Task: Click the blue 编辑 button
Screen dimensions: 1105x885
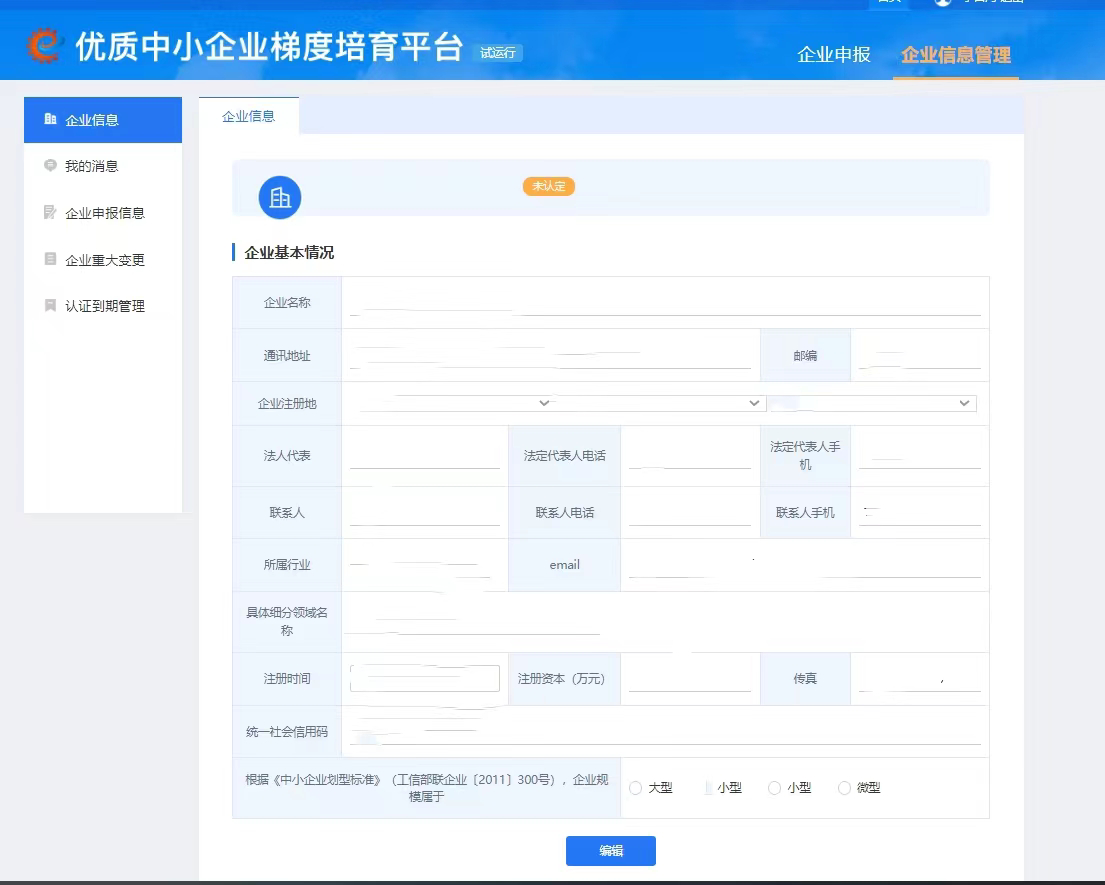Action: click(x=611, y=851)
